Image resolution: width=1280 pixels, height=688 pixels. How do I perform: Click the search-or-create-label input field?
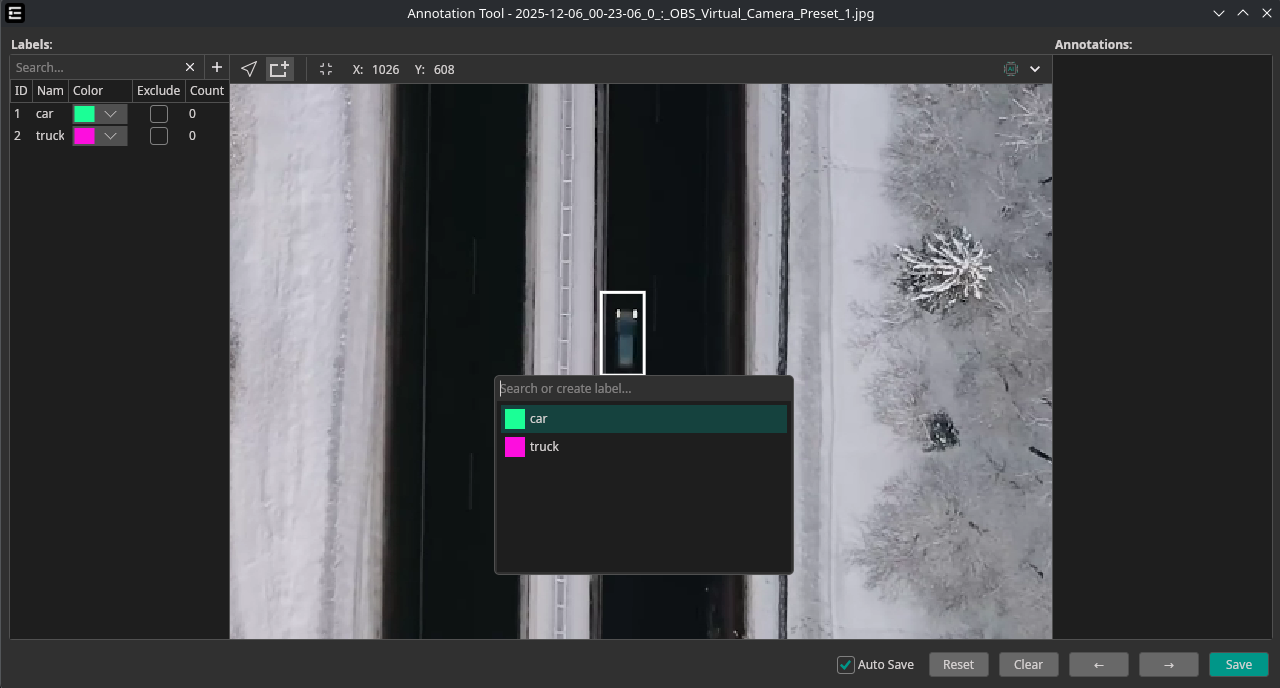click(x=643, y=388)
